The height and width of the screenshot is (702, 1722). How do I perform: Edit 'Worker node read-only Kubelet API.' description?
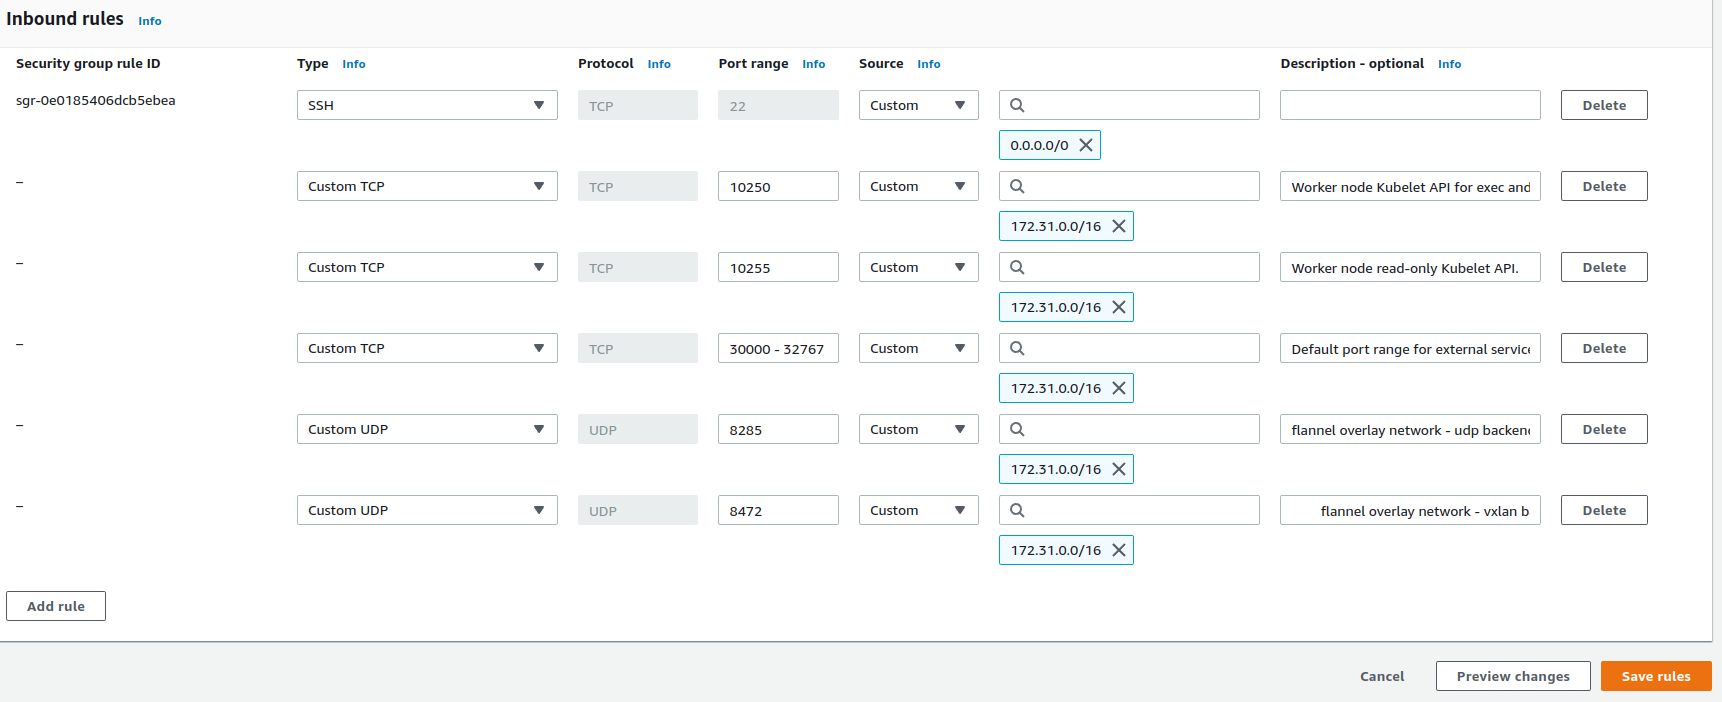click(x=1410, y=267)
